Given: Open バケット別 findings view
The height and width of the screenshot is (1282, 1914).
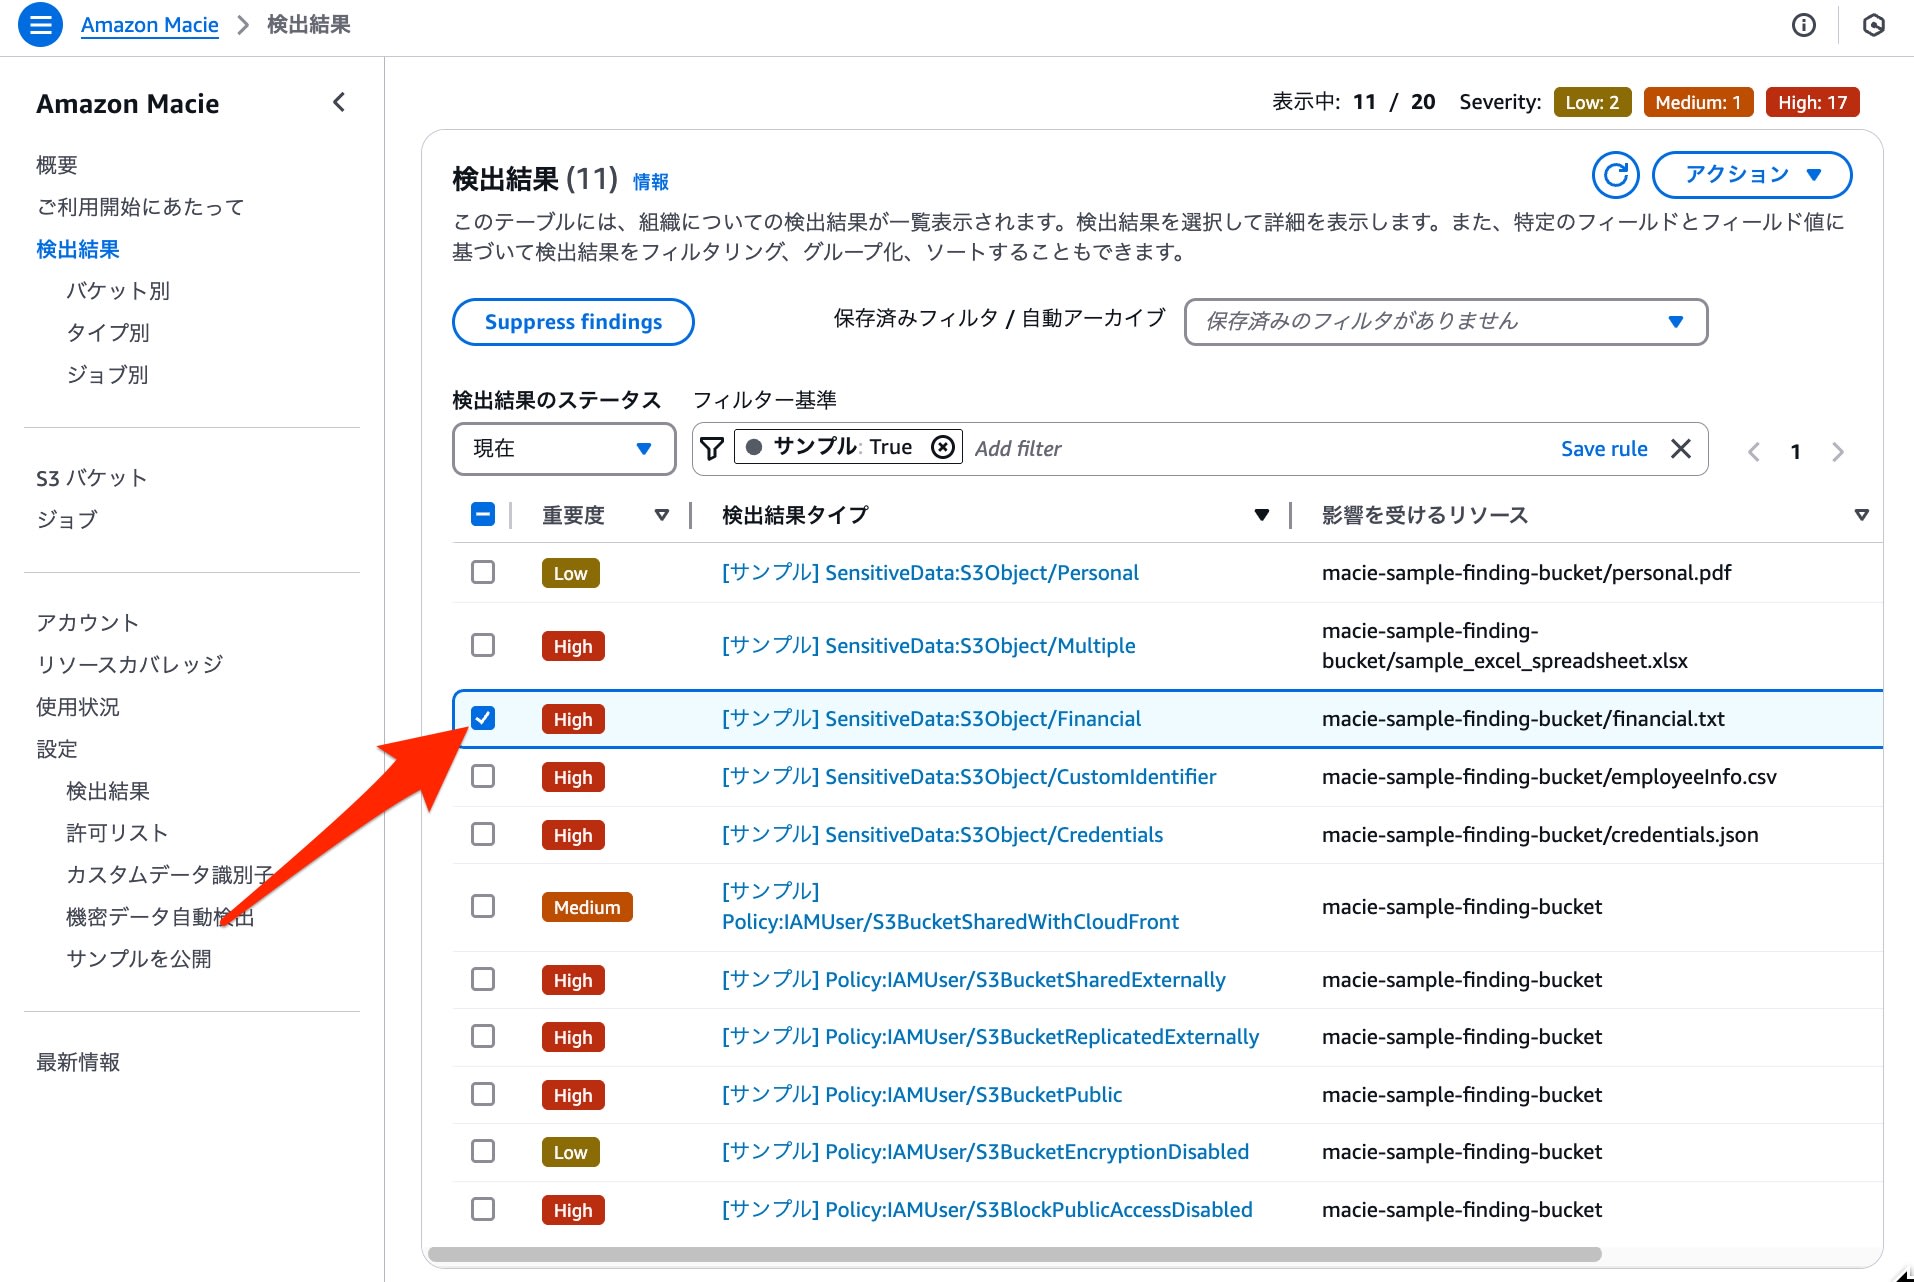Looking at the screenshot, I should point(118,291).
